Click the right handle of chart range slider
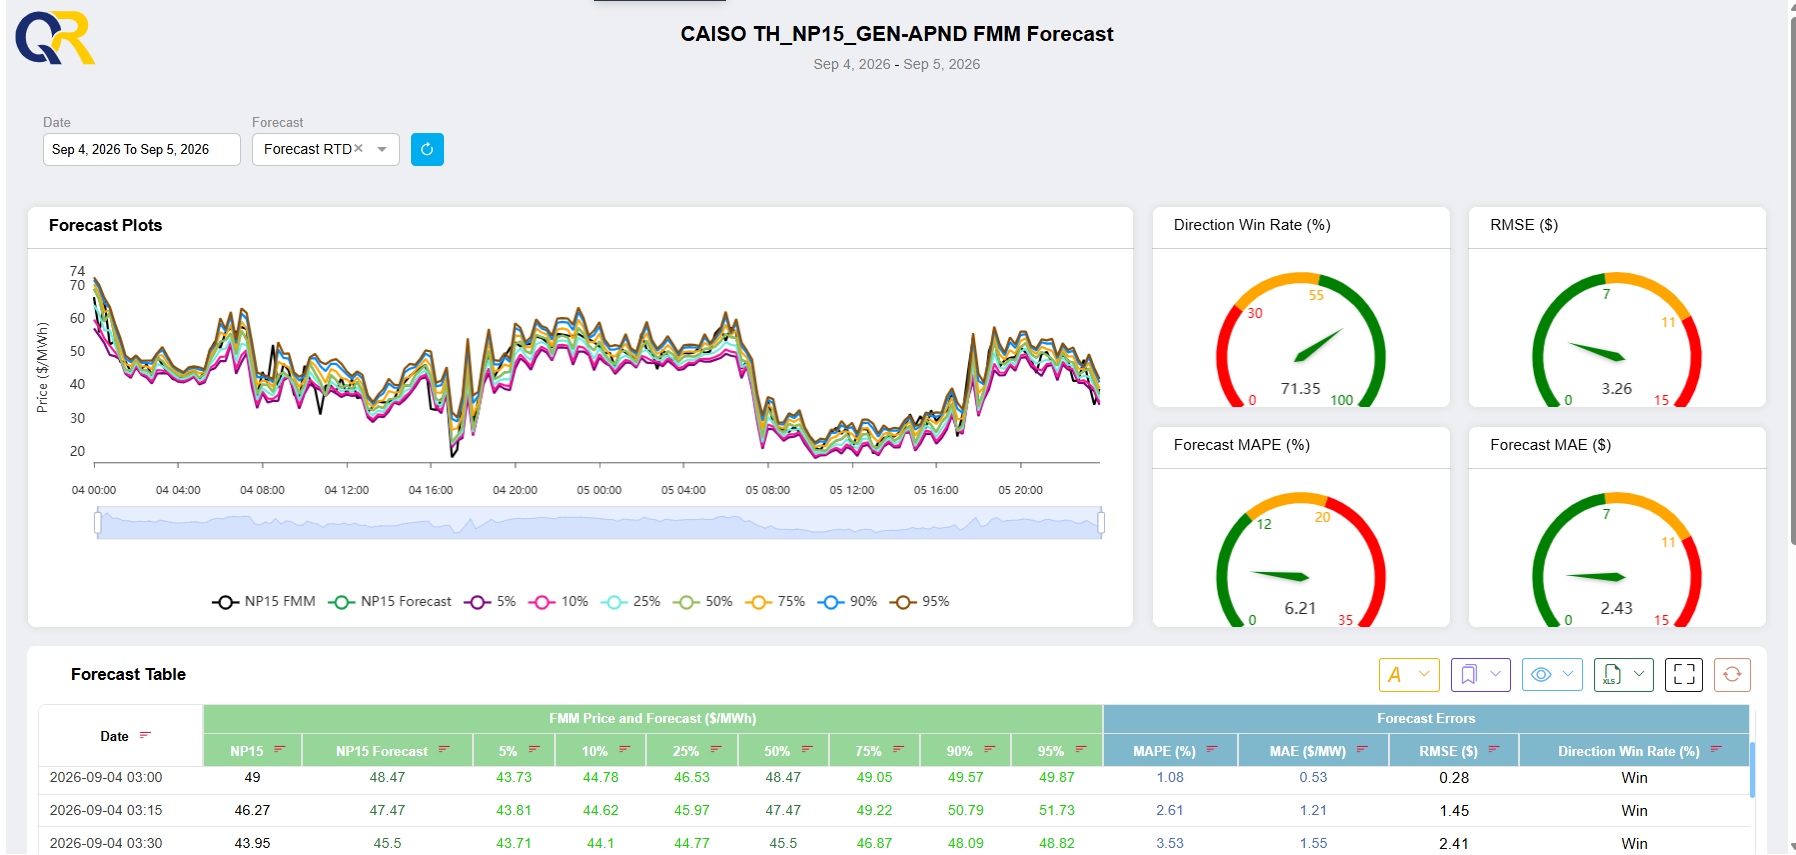The height and width of the screenshot is (855, 1796). click(x=1101, y=523)
